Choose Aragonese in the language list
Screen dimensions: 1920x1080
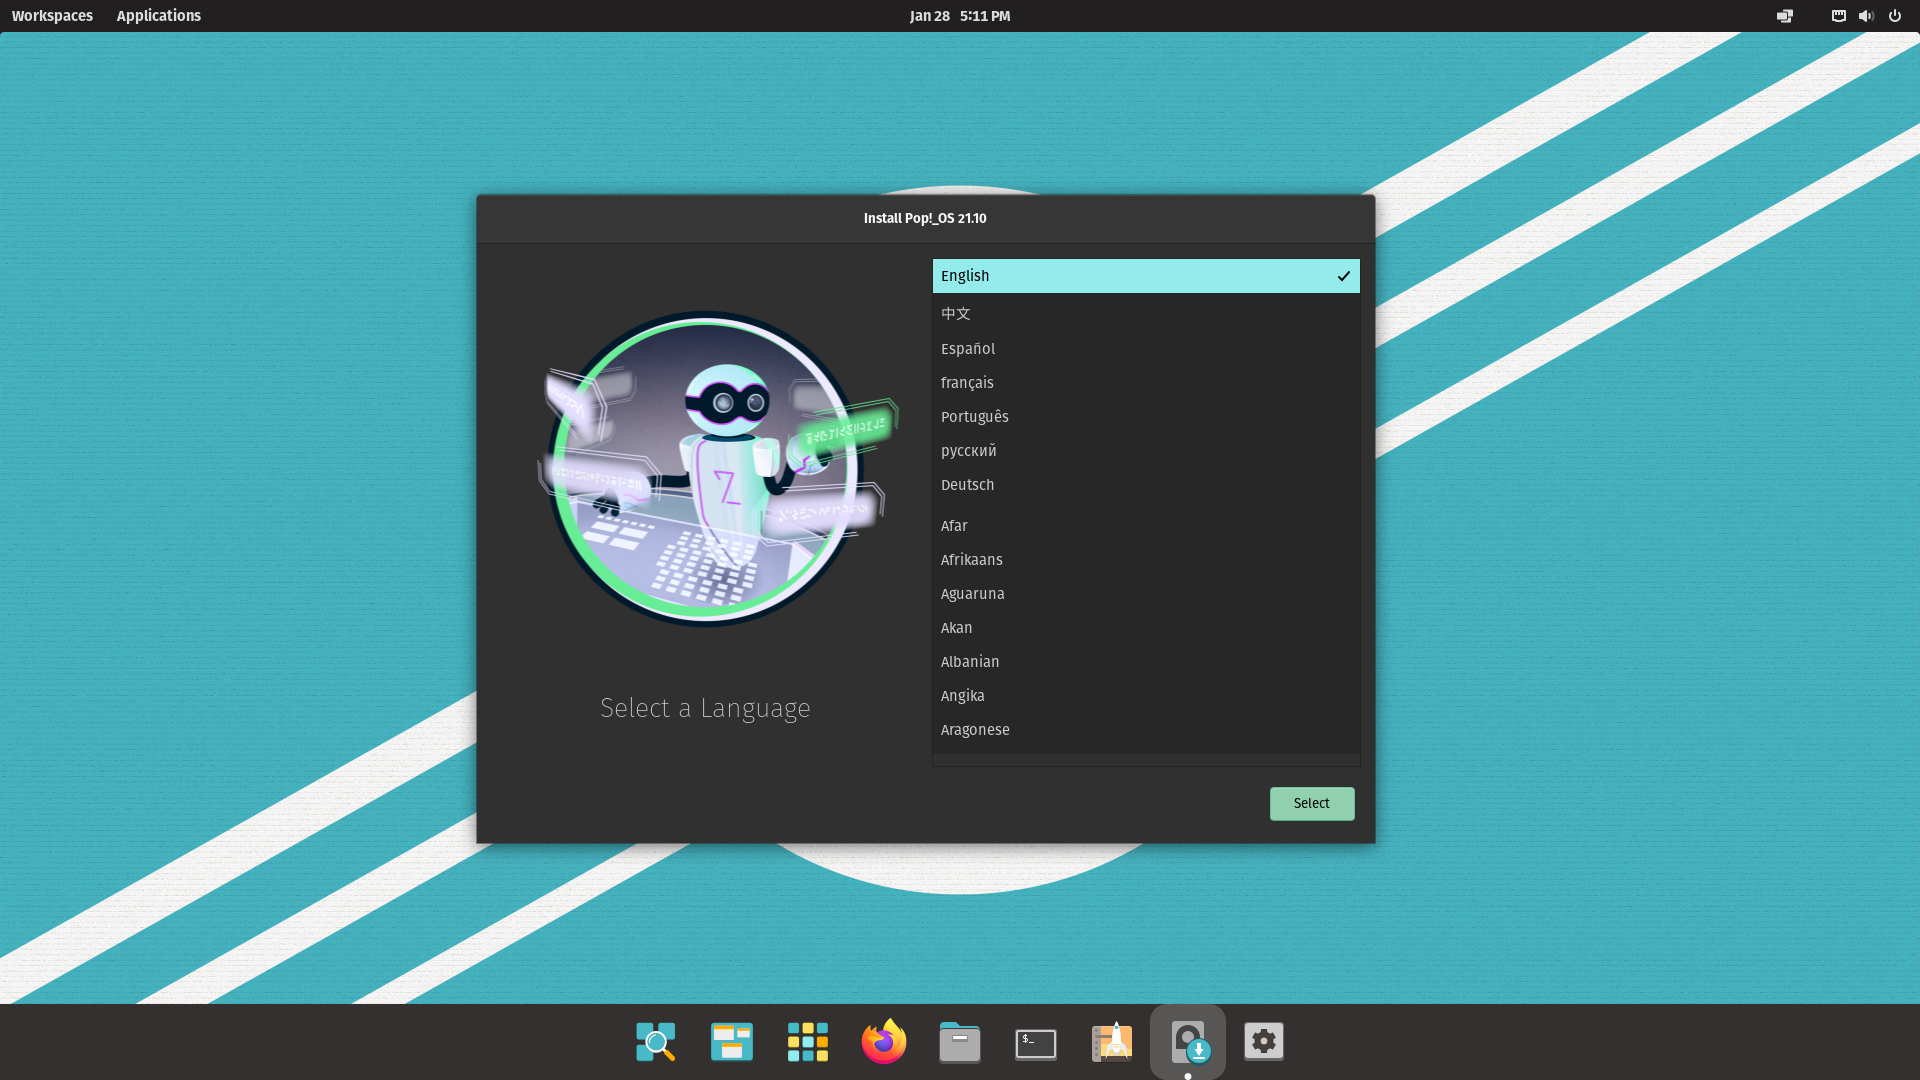[1146, 730]
